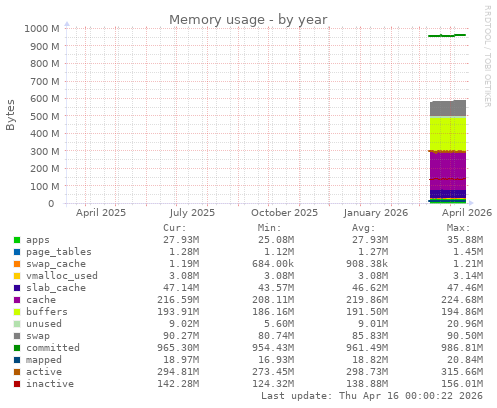Click the 'committed' legend label
The width and height of the screenshot is (497, 408).
(x=53, y=348)
